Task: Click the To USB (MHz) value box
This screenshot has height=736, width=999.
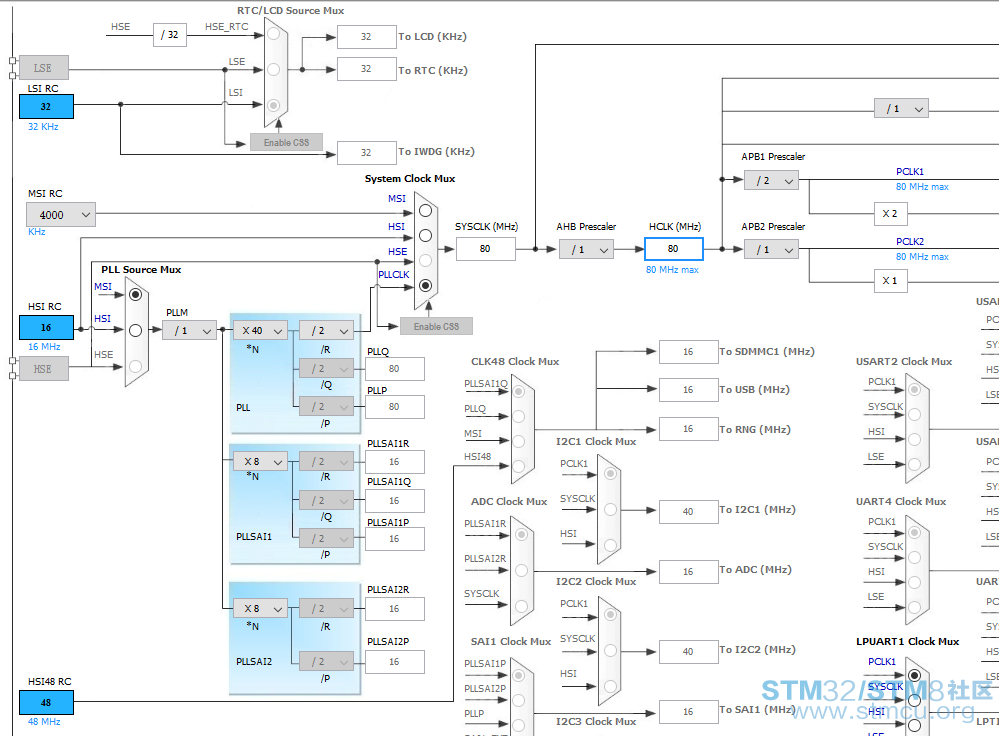Action: [x=689, y=390]
